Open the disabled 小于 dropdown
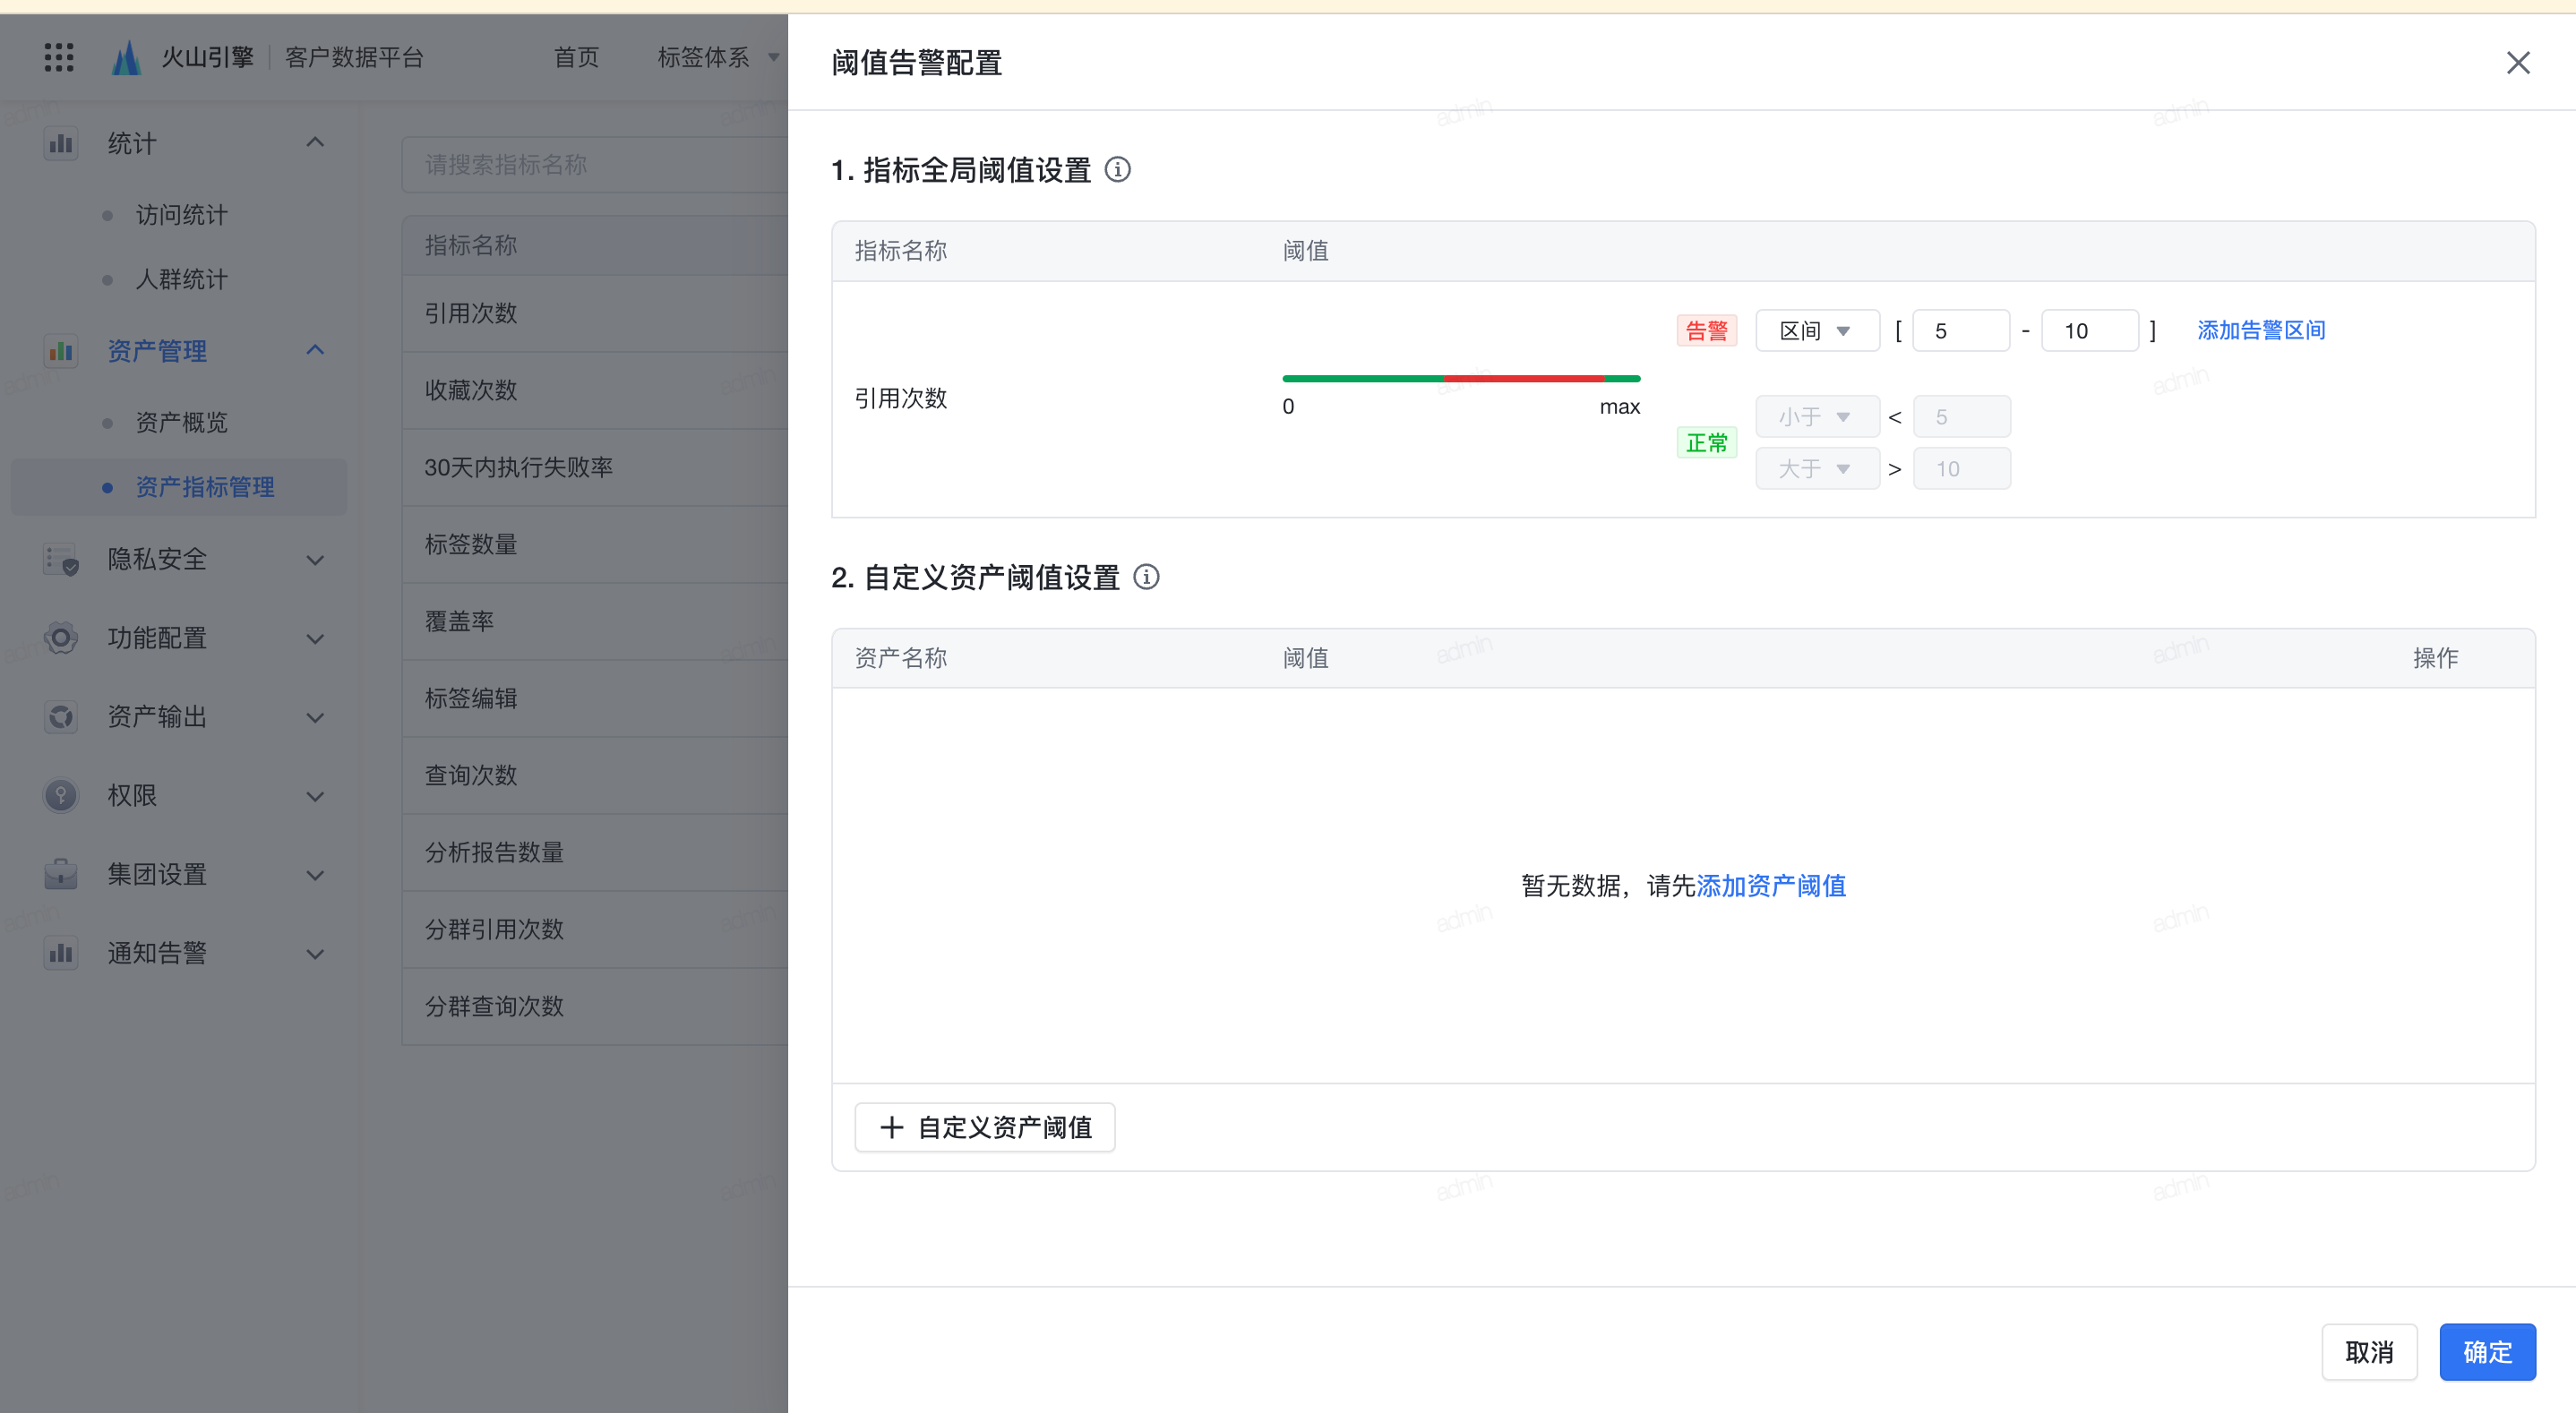The width and height of the screenshot is (2576, 1413). click(1817, 417)
